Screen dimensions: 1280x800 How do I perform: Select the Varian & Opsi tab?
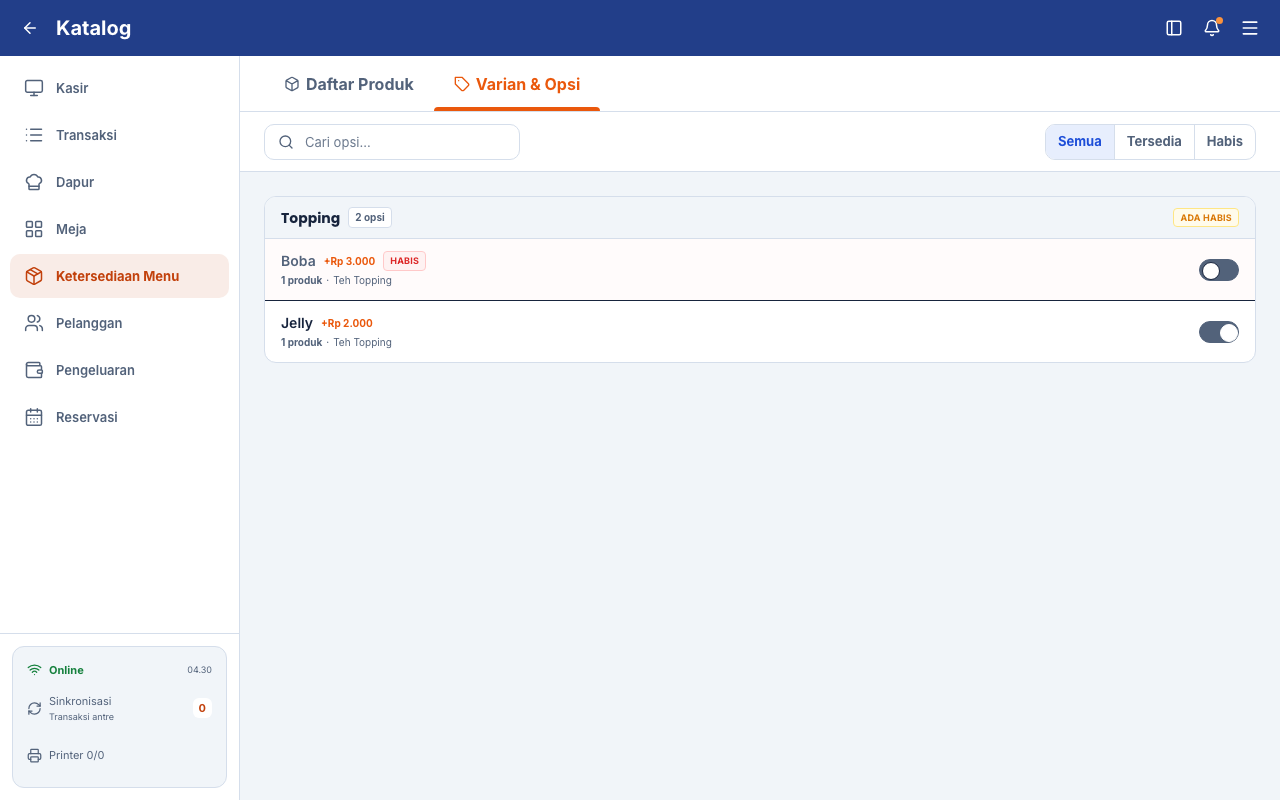pyautogui.click(x=517, y=84)
